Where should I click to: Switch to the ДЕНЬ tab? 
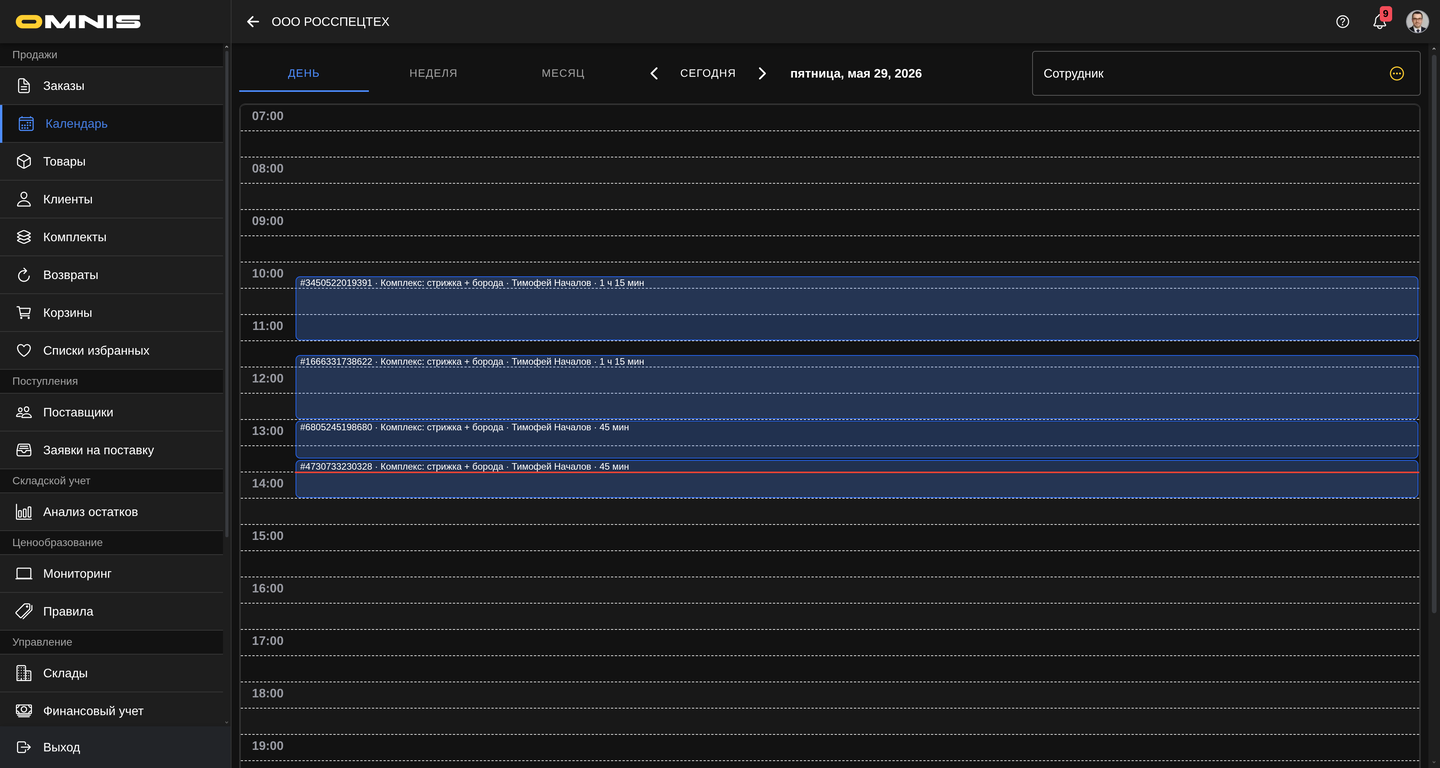(304, 74)
